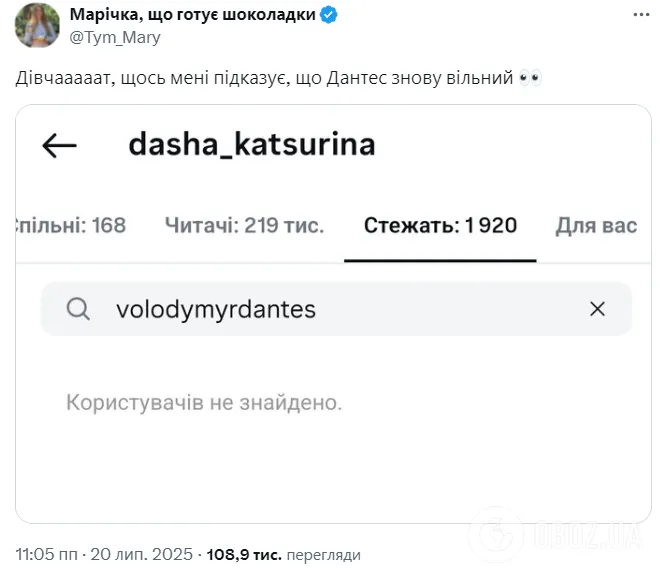
Task: Open the @Tym_Mary handle link
Action: [x=115, y=37]
